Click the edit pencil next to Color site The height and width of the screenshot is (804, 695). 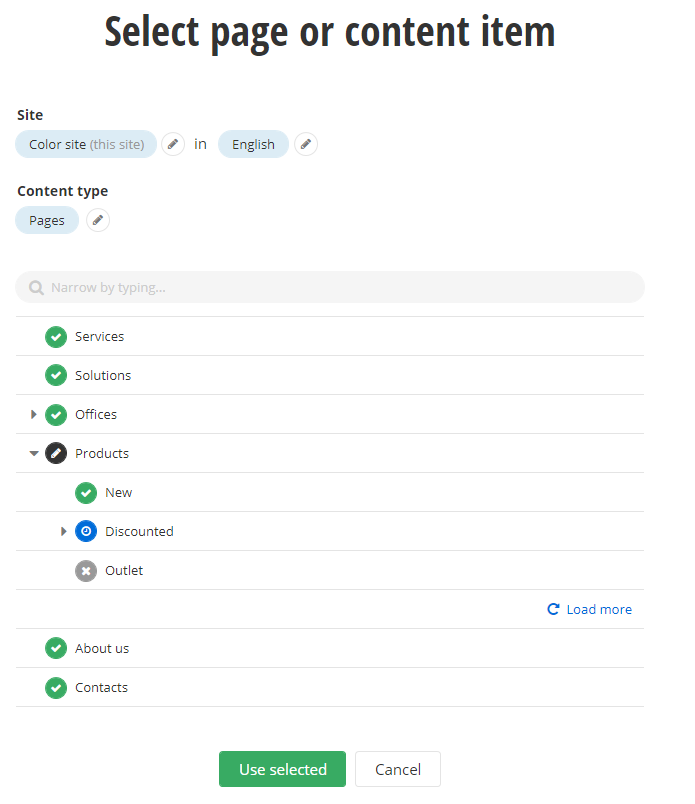(173, 144)
